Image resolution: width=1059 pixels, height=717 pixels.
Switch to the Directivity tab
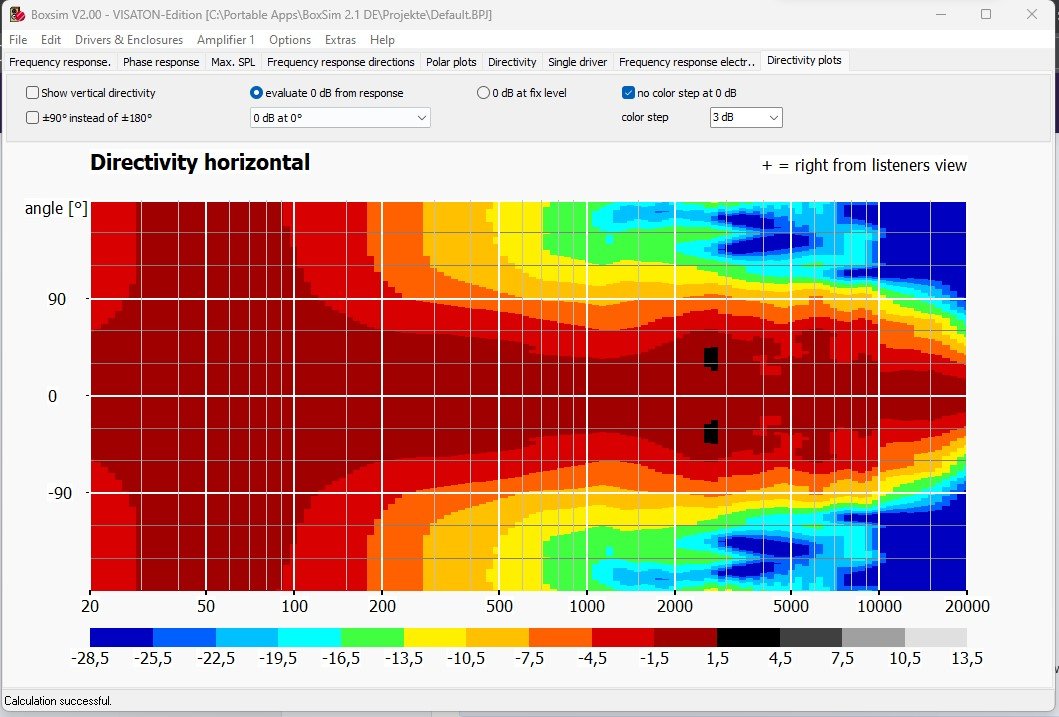click(x=512, y=61)
